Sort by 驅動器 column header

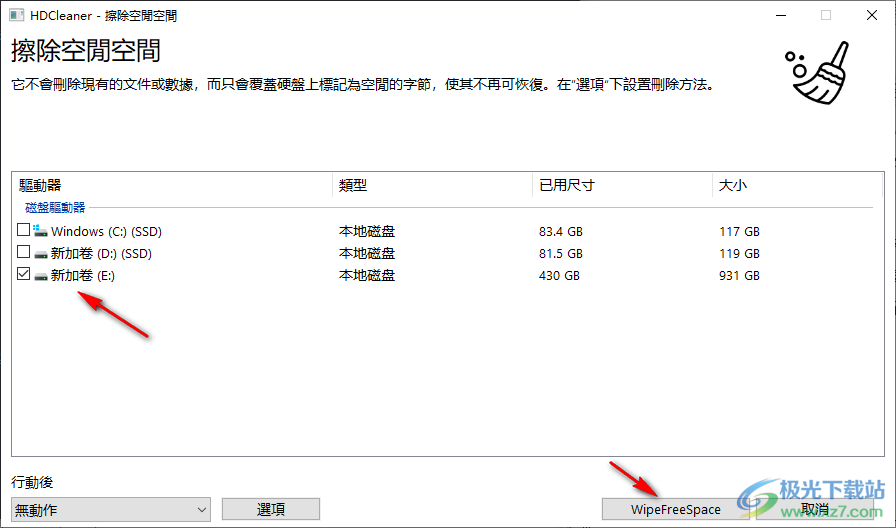[x=172, y=185]
